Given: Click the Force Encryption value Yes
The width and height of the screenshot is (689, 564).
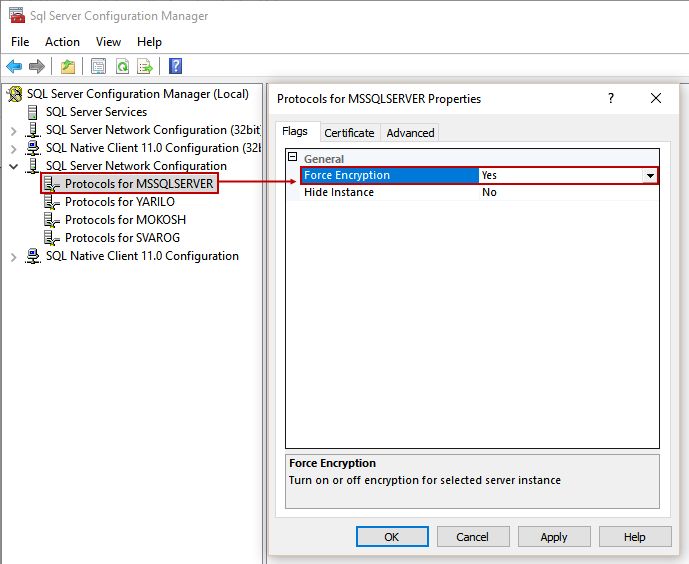Looking at the screenshot, I should point(489,175).
